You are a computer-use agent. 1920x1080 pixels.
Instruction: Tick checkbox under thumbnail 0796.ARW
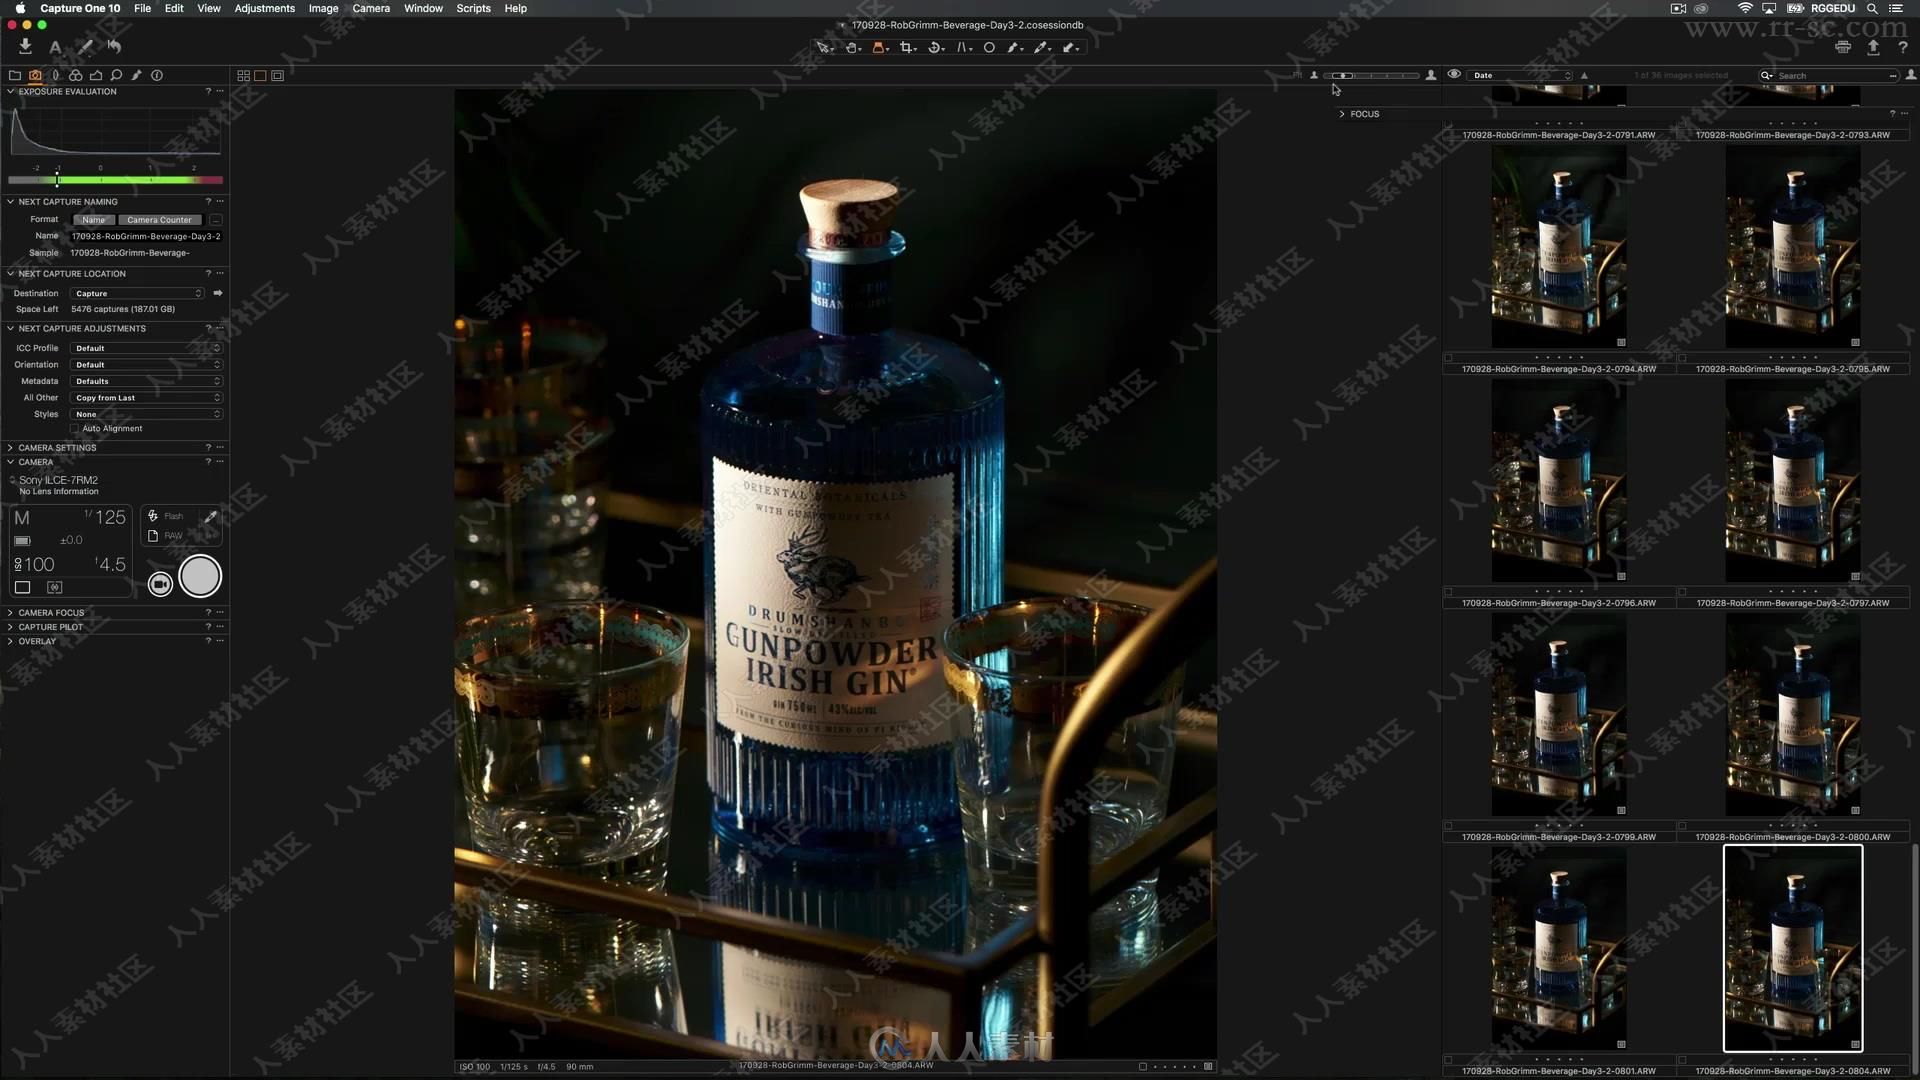pyautogui.click(x=1448, y=591)
